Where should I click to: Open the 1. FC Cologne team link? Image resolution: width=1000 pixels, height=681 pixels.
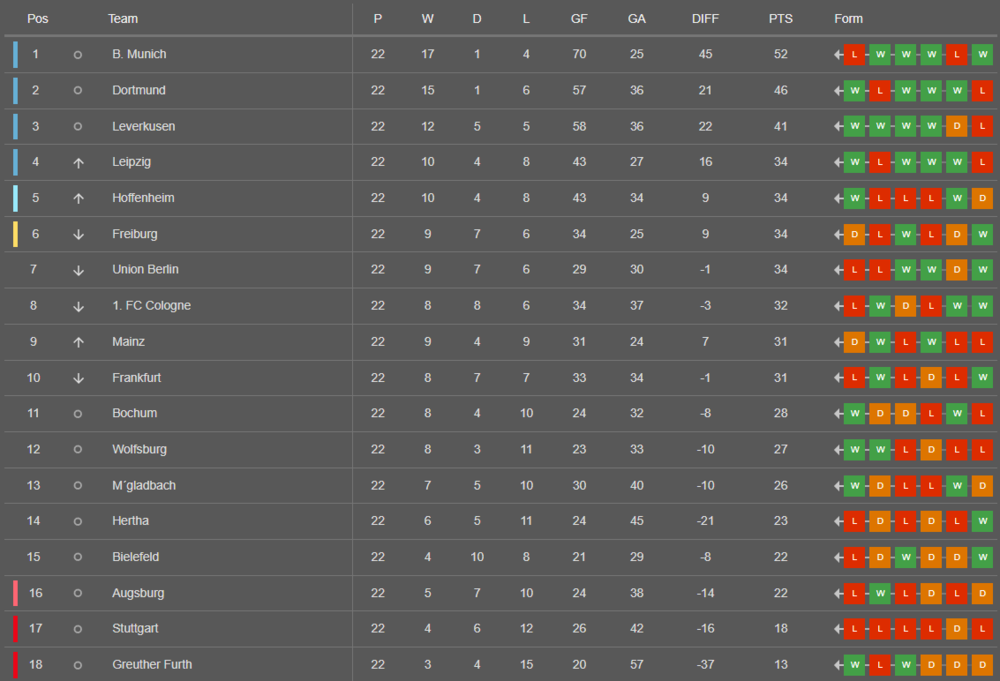[151, 305]
